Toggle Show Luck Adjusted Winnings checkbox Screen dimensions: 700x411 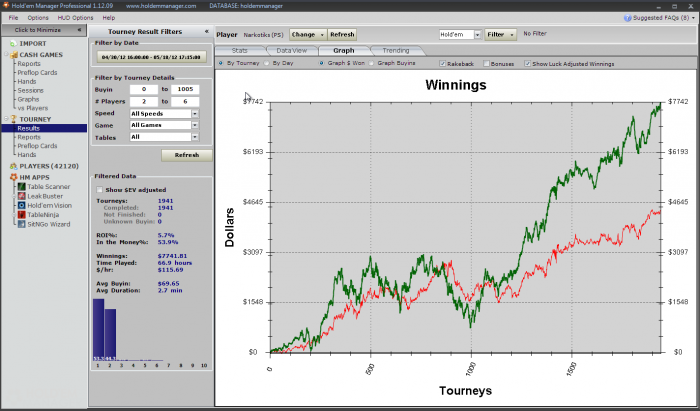(x=527, y=64)
